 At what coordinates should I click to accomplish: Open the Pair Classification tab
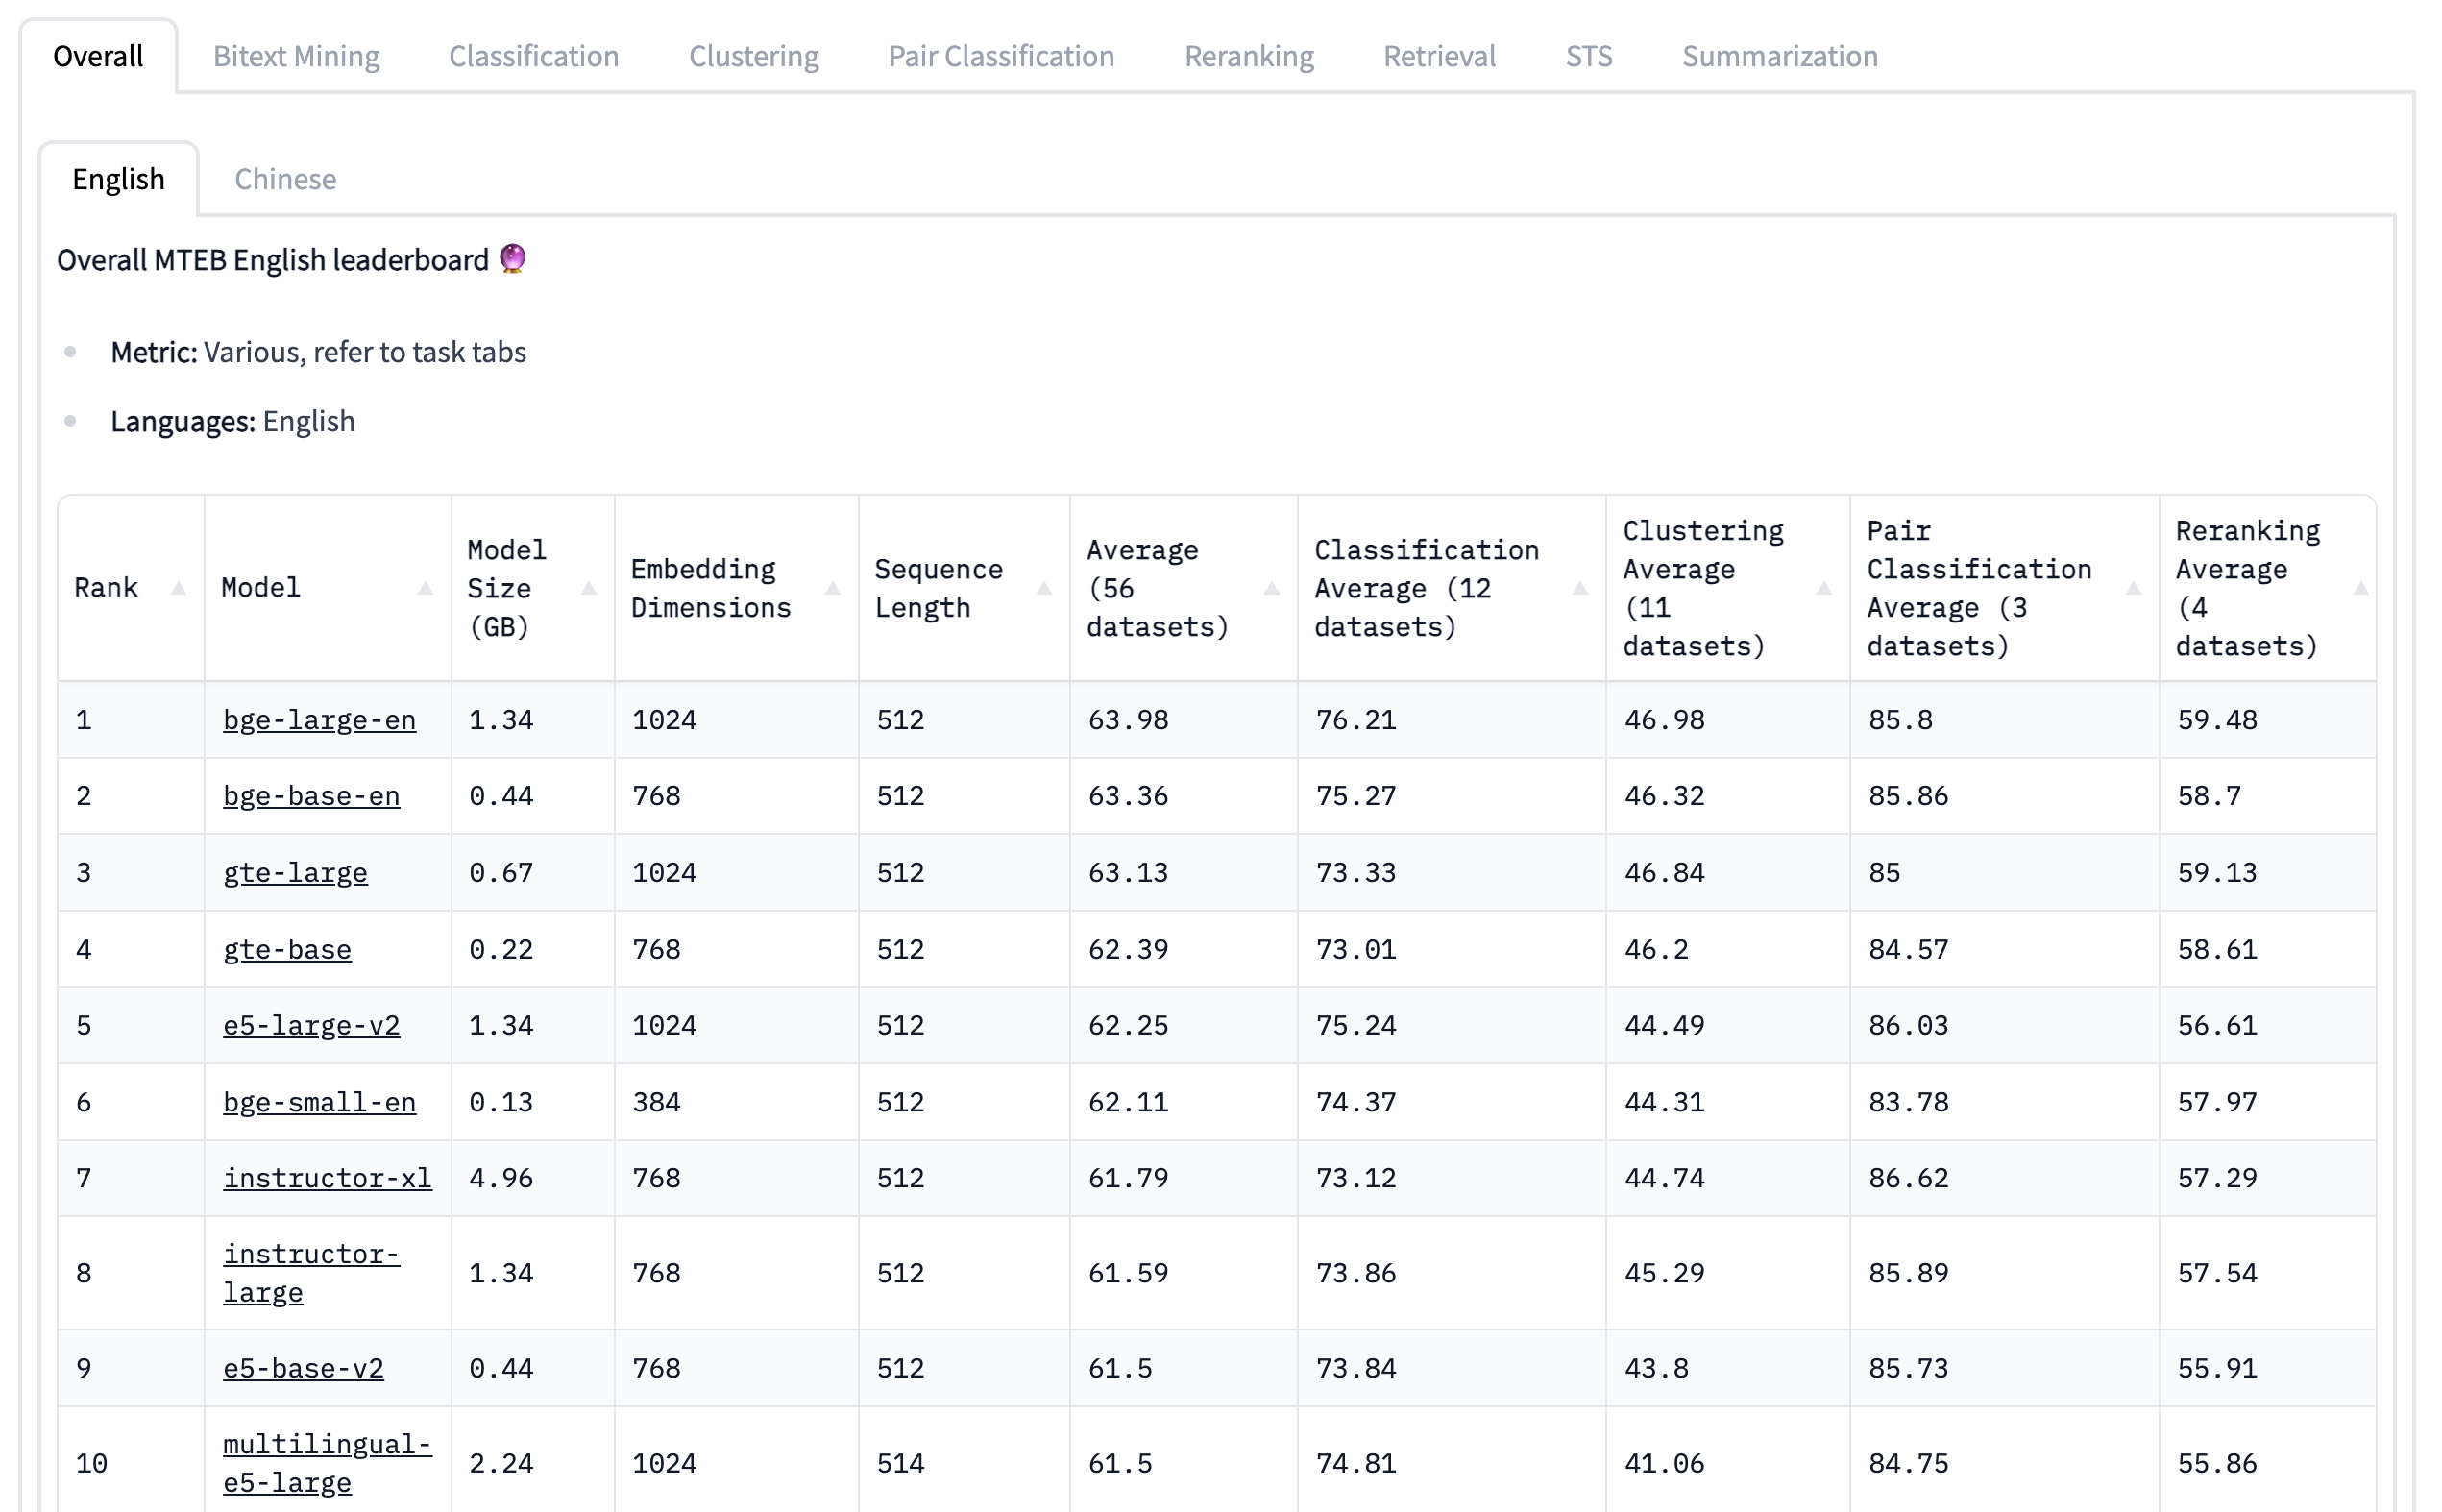[1001, 56]
